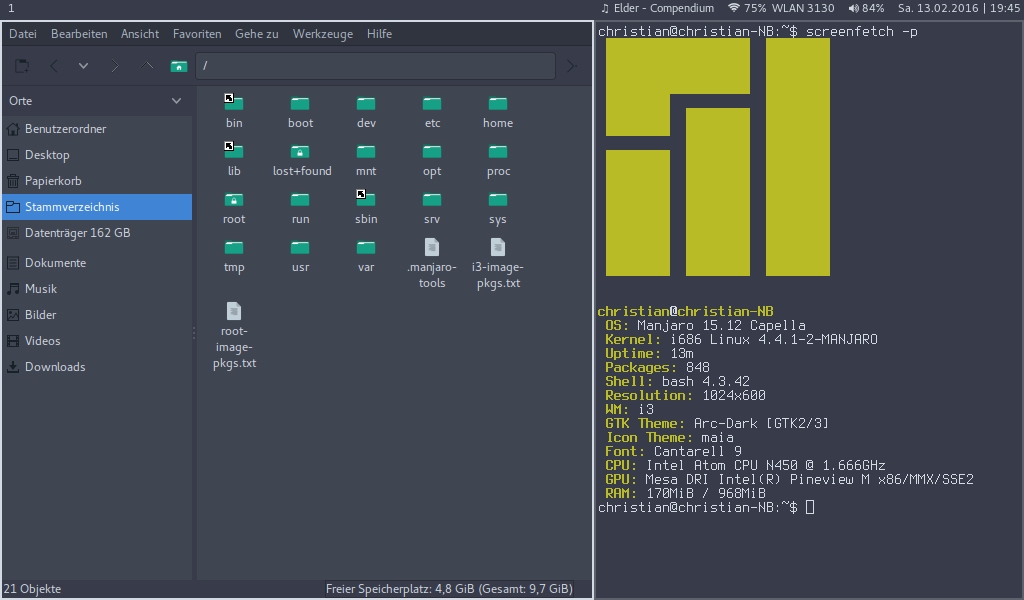
Task: Open Dokumente in the sidebar
Action: click(97, 263)
